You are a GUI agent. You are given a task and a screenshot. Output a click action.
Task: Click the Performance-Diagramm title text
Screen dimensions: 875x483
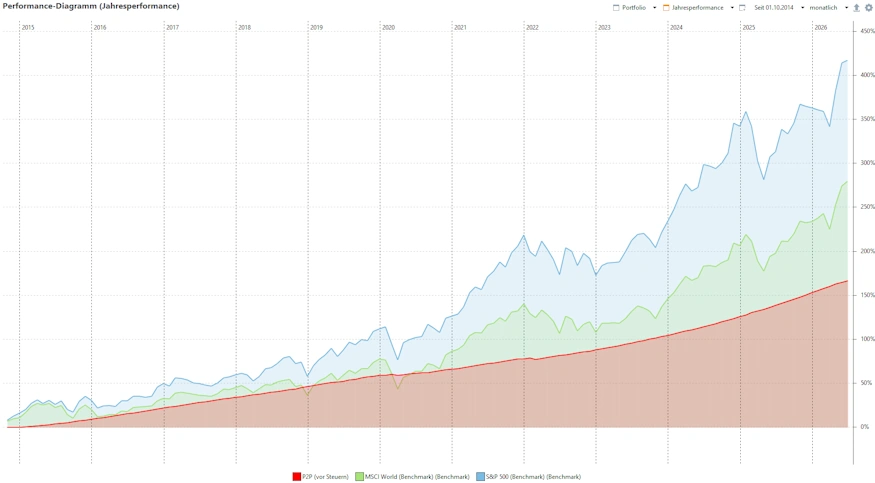point(91,6)
